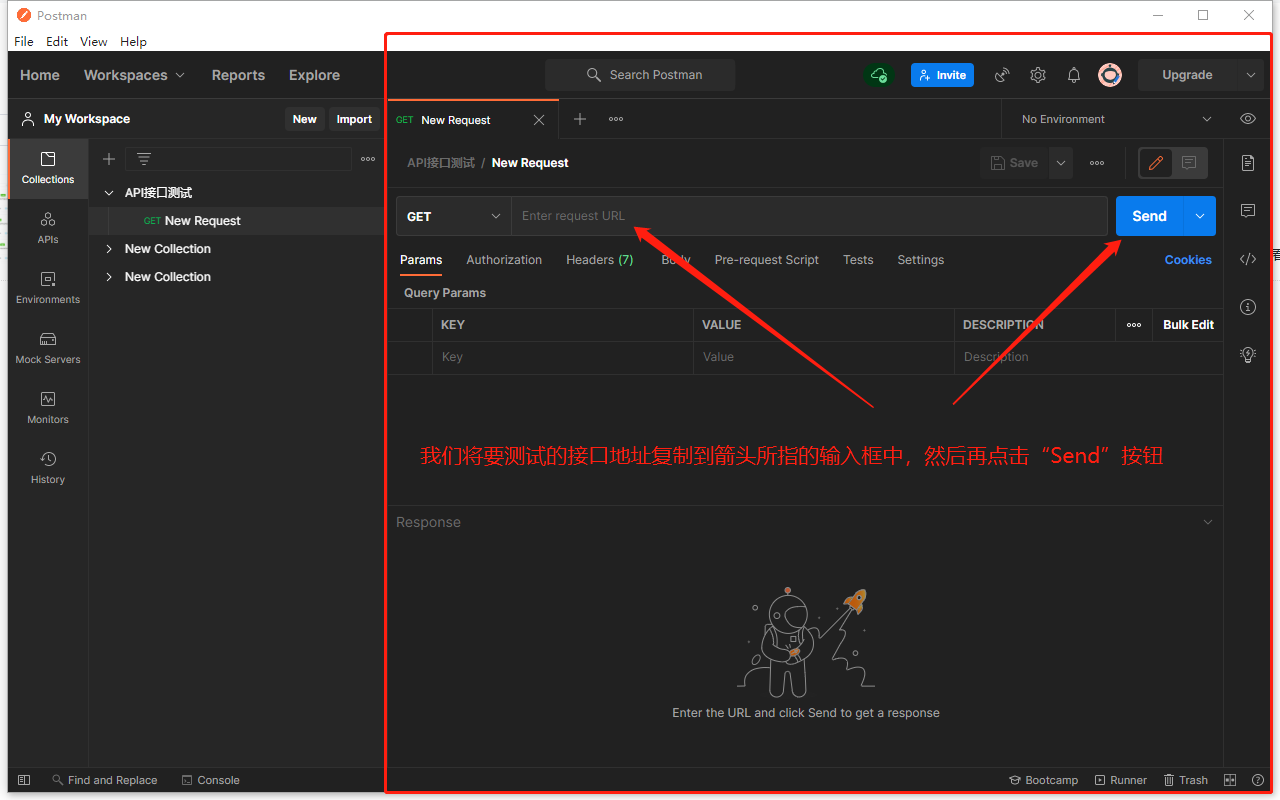The height and width of the screenshot is (800, 1280).
Task: Open the Collections sidebar tab
Action: coord(48,168)
